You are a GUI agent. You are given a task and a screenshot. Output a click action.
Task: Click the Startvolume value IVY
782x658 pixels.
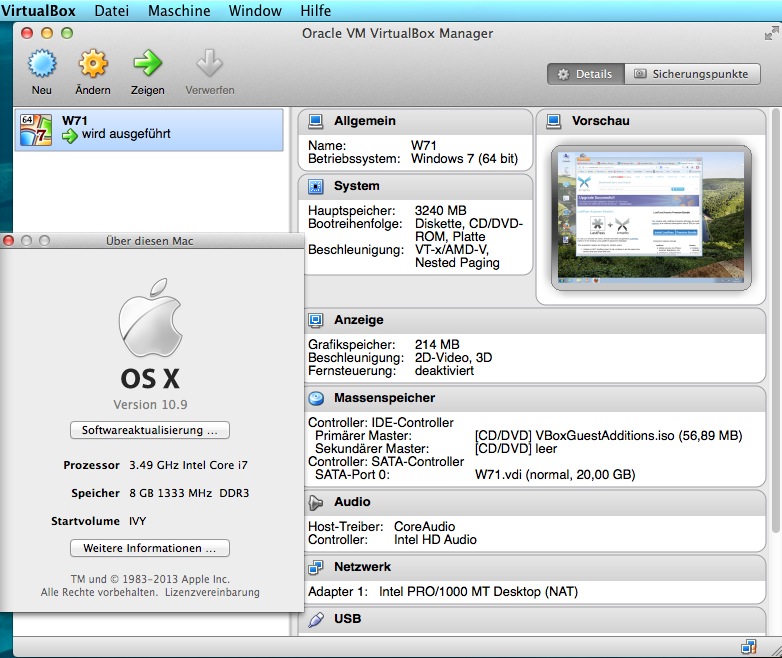tap(137, 521)
